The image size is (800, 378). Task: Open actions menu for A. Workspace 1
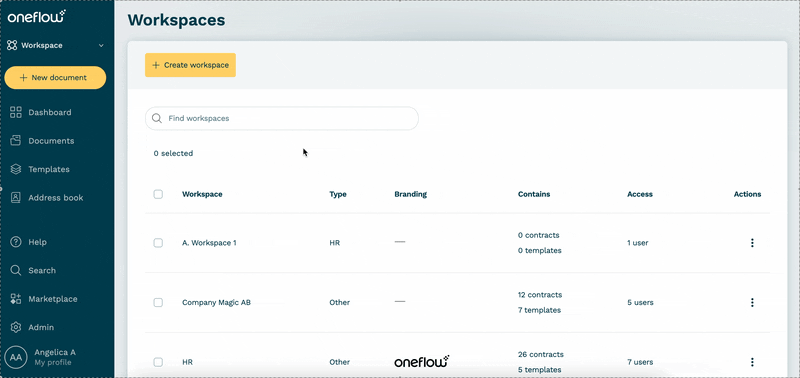752,243
